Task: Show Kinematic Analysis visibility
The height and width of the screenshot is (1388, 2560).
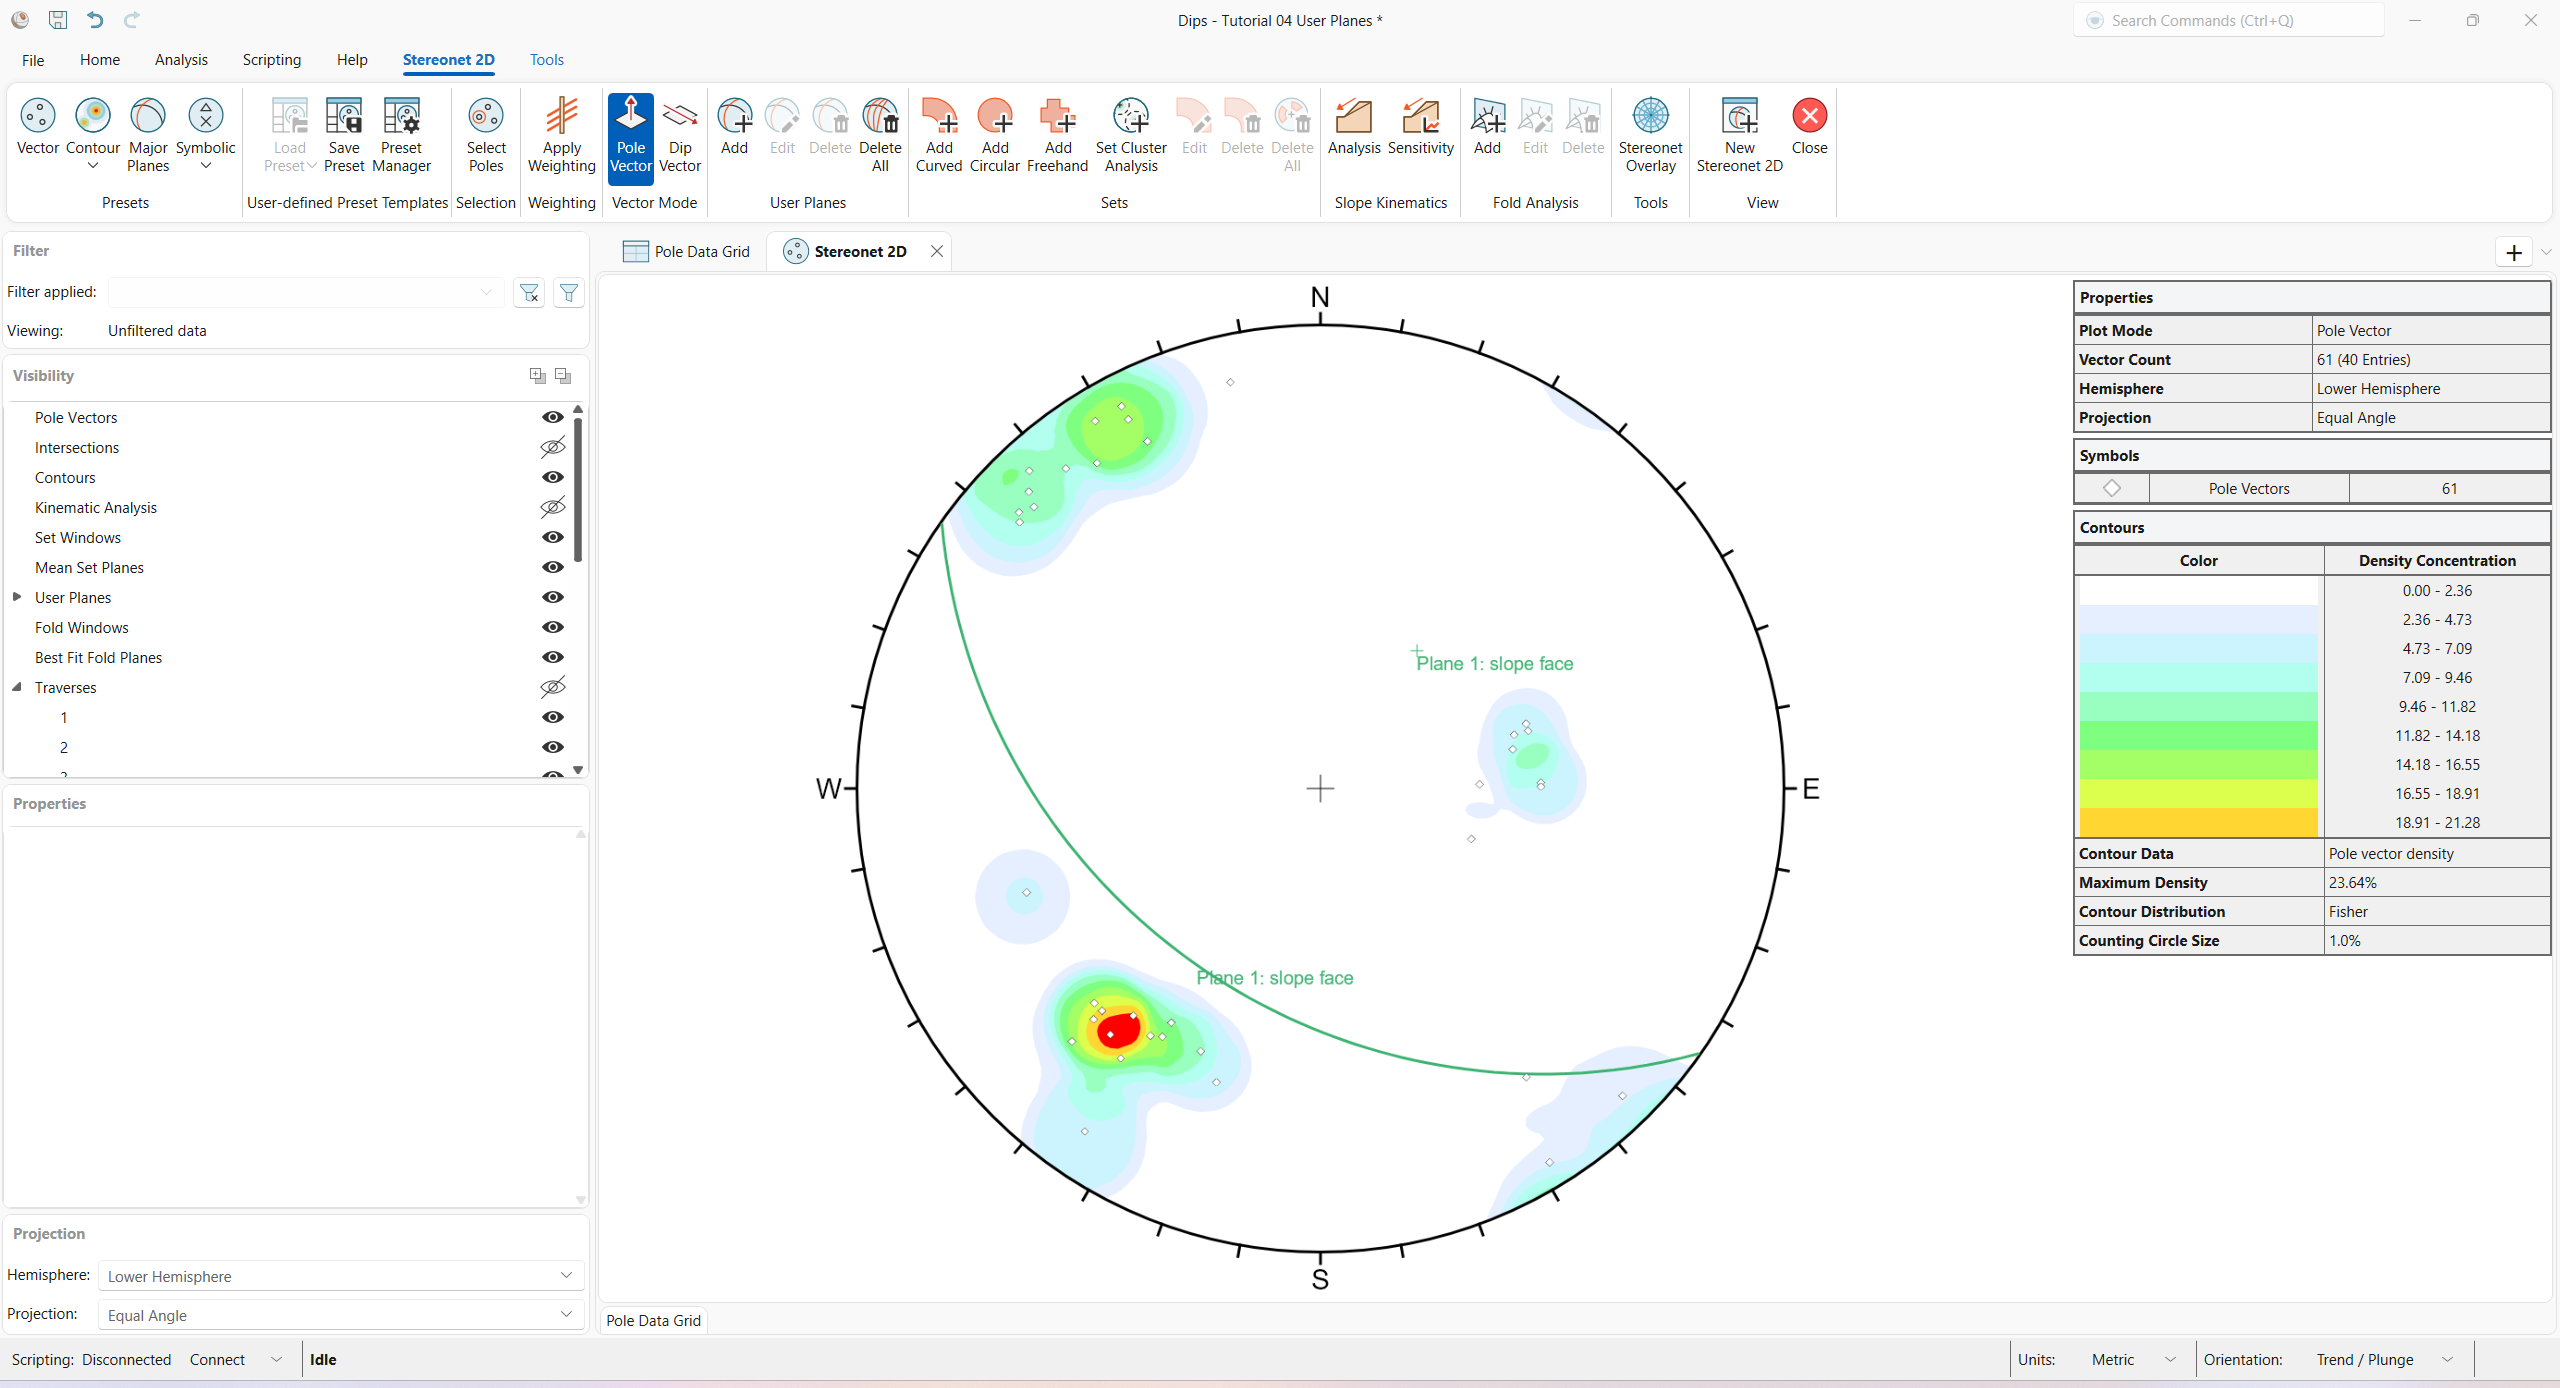Action: tap(553, 507)
